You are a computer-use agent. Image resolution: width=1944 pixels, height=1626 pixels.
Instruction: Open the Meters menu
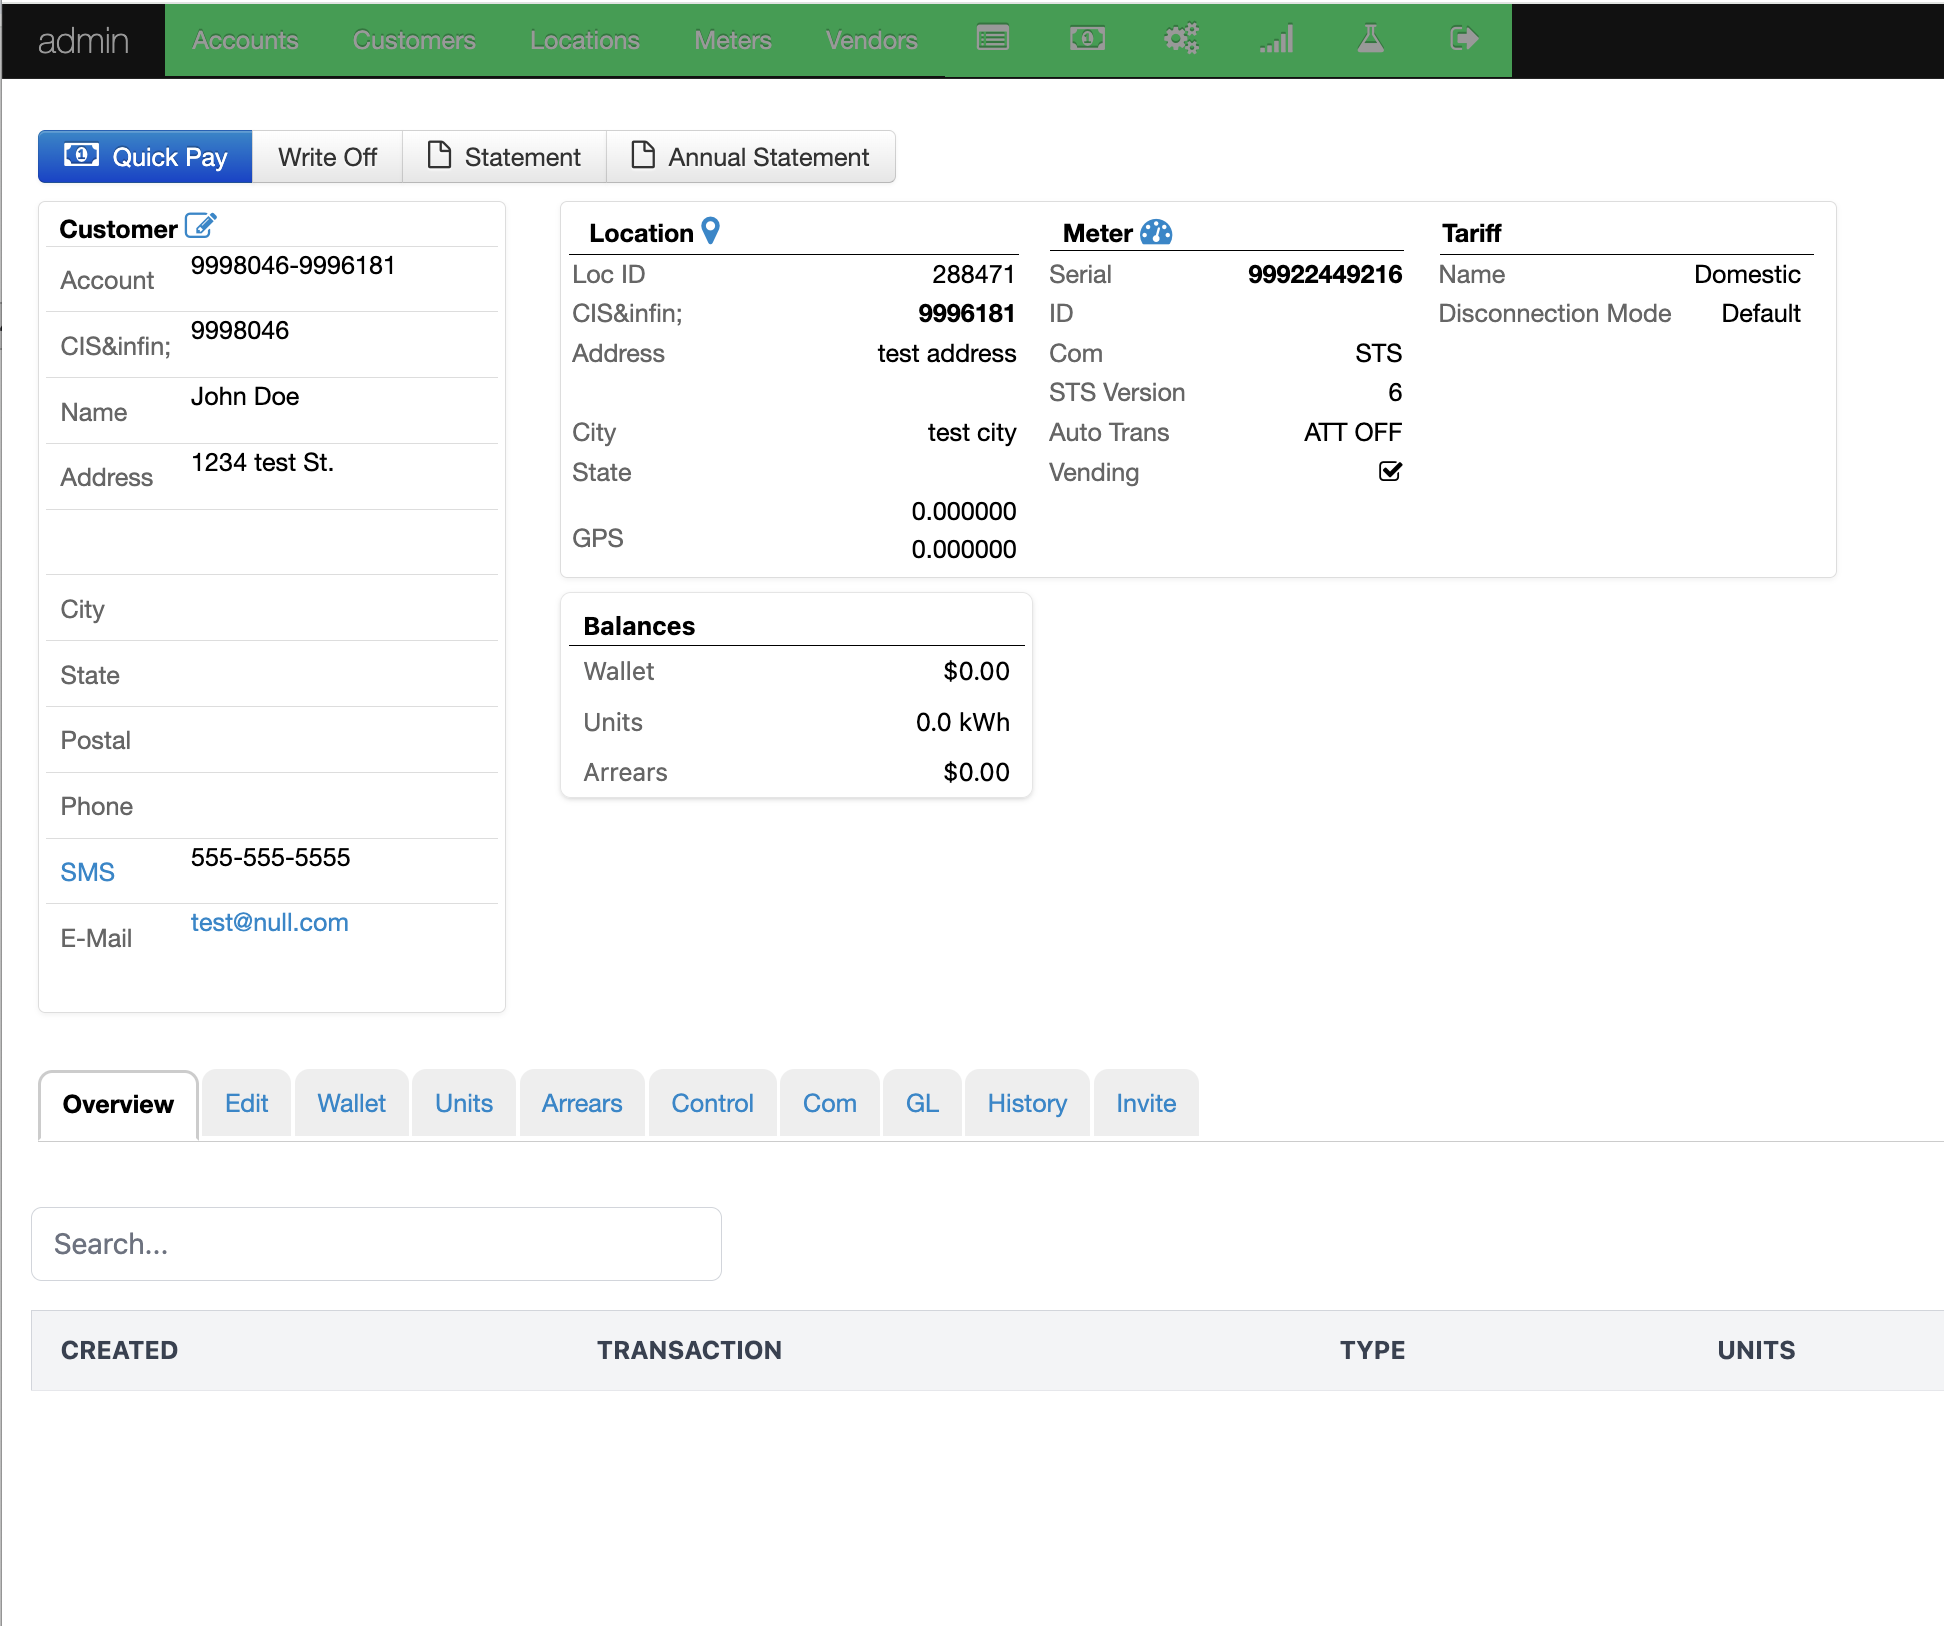pyautogui.click(x=732, y=40)
